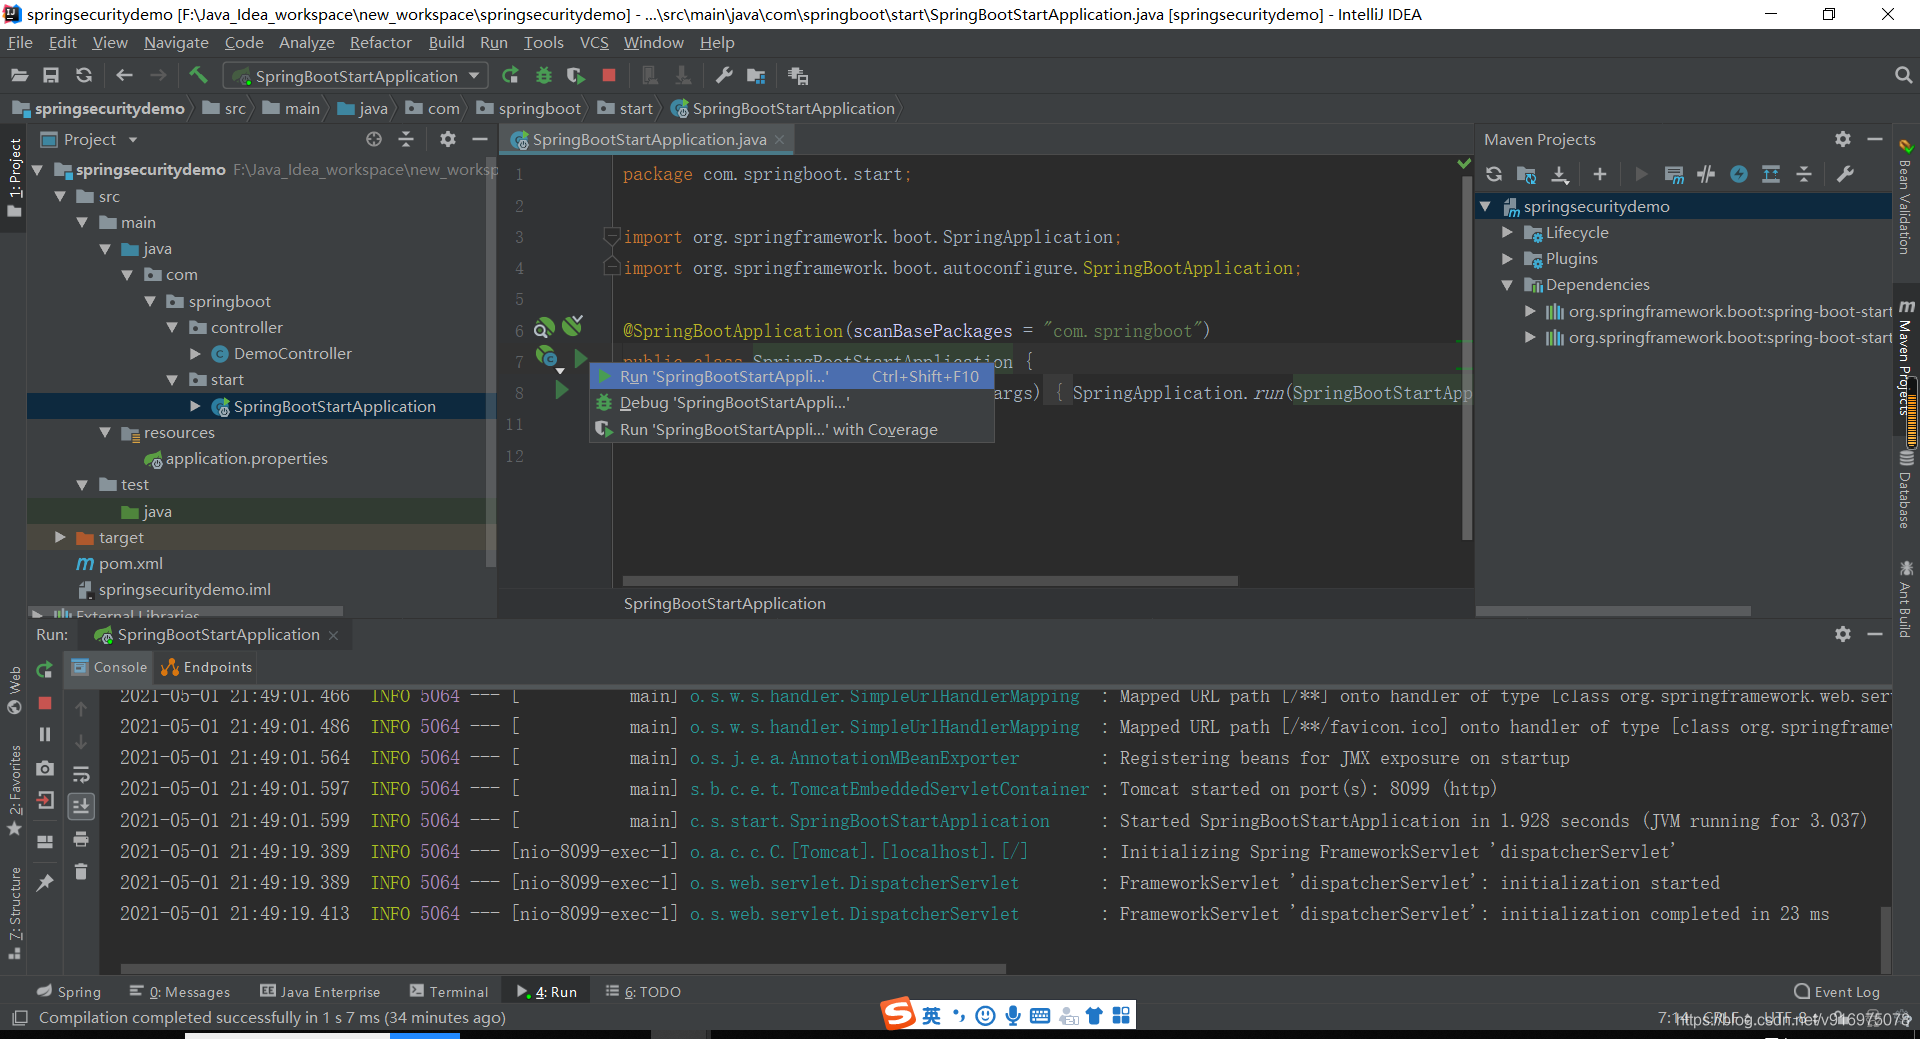Click the console horizontal scrollbar
This screenshot has height=1039, width=1920.
[563, 968]
